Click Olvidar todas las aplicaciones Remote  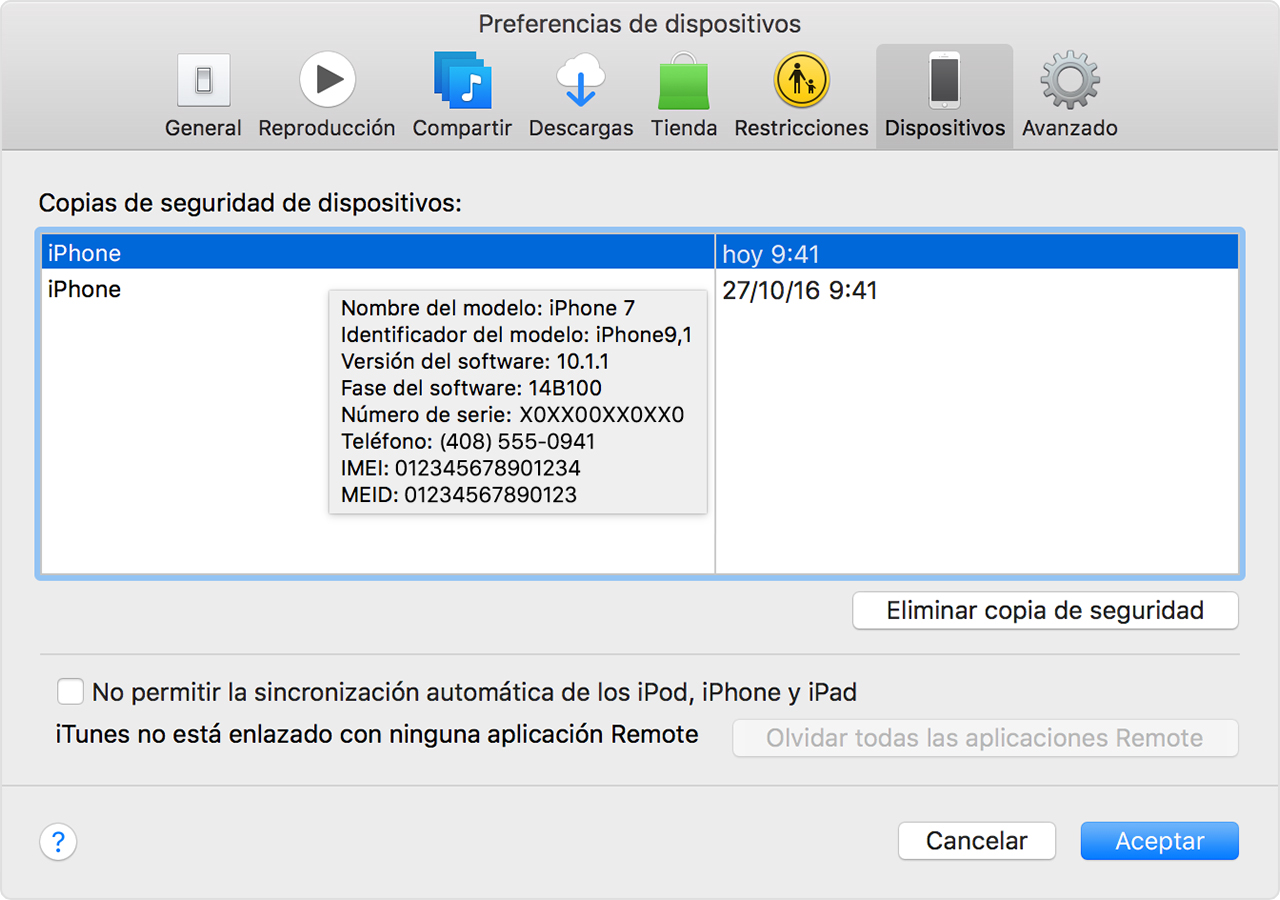[985, 738]
